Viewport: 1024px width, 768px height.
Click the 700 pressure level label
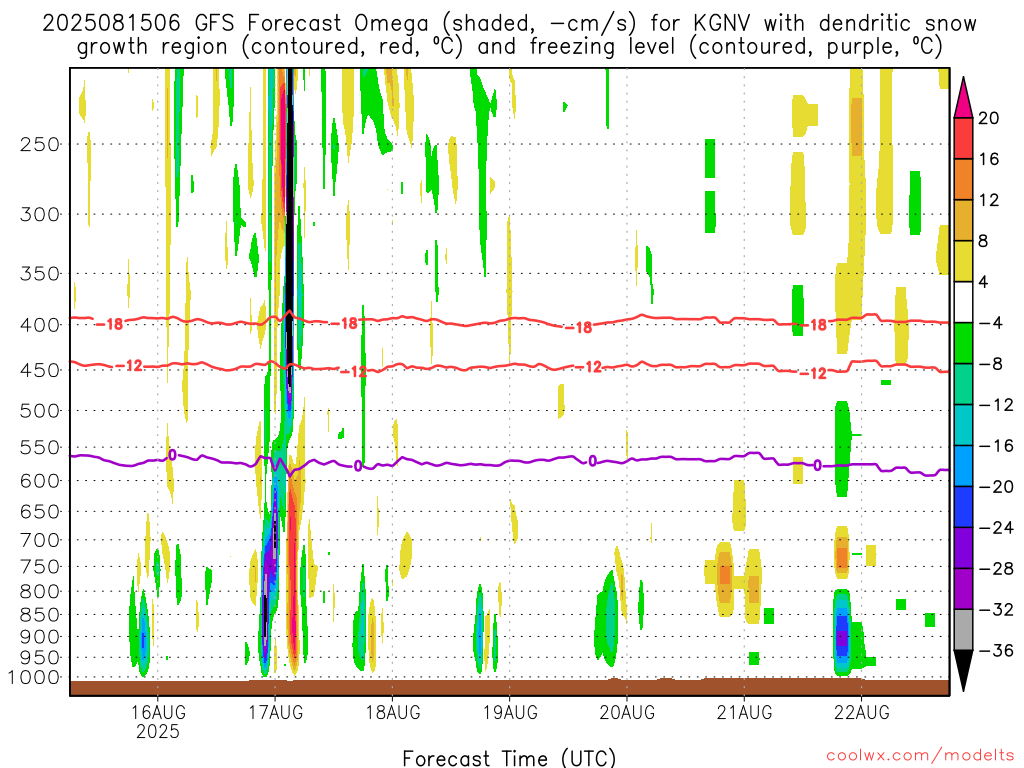(x=40, y=540)
